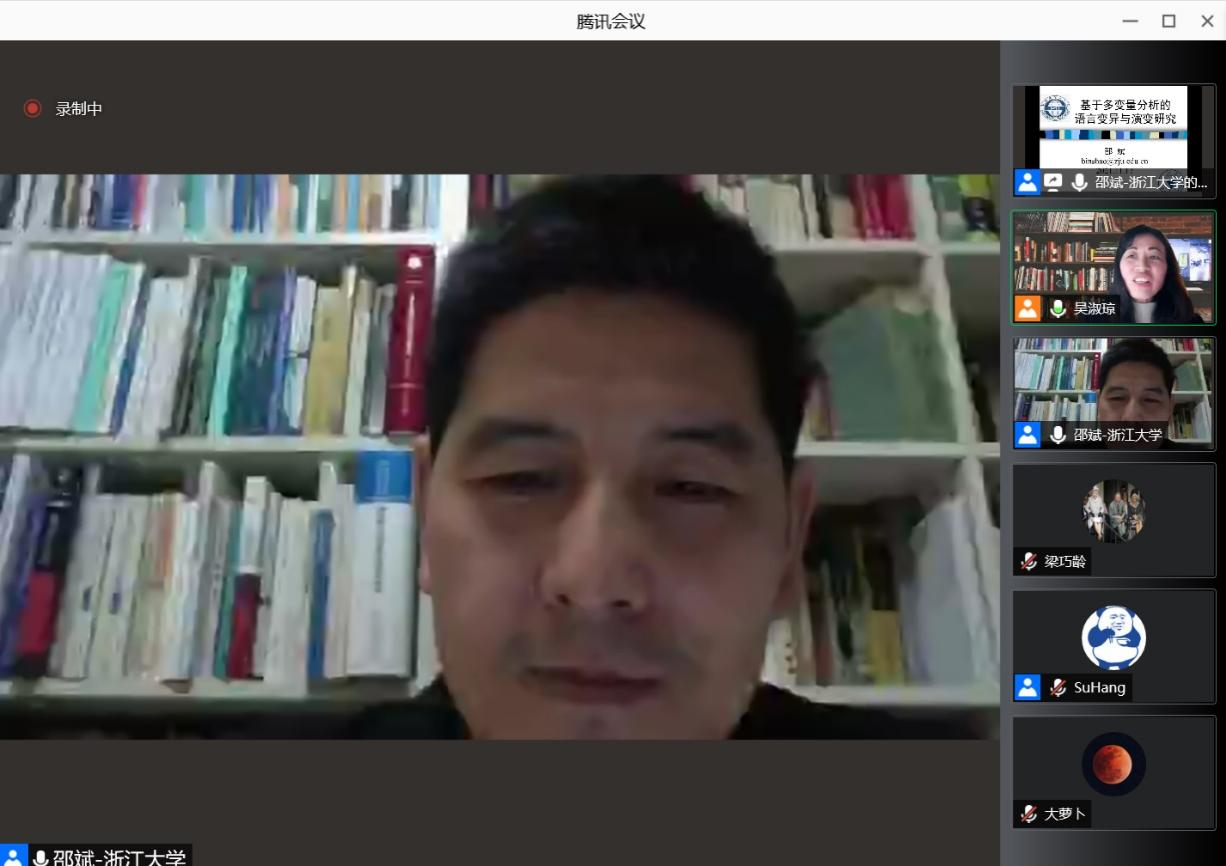Click the screen share icon on the presentation tile
Screen dimensions: 1226x866
tap(1053, 182)
